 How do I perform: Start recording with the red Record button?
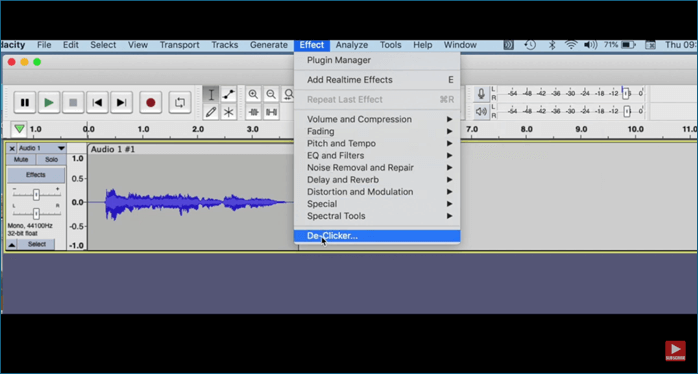[x=150, y=103]
